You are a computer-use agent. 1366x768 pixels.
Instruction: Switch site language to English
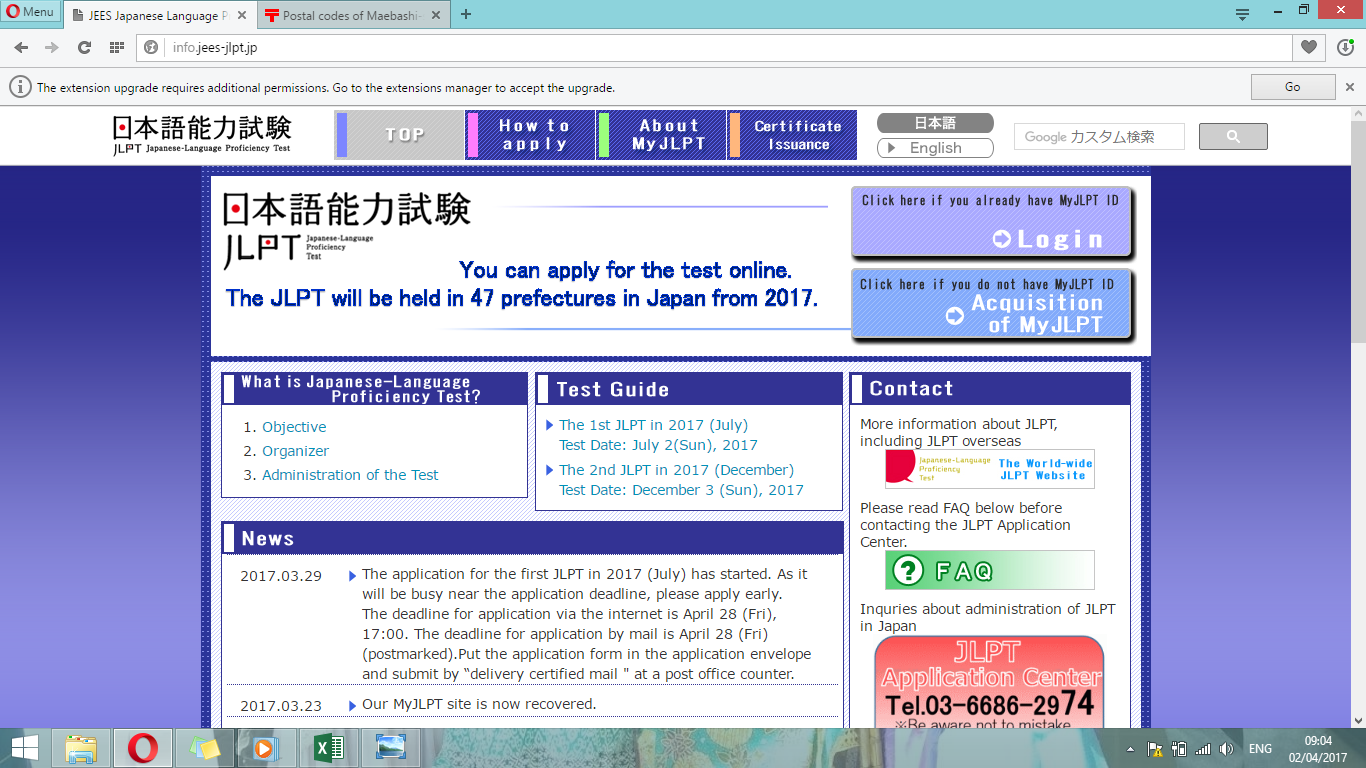(x=935, y=148)
